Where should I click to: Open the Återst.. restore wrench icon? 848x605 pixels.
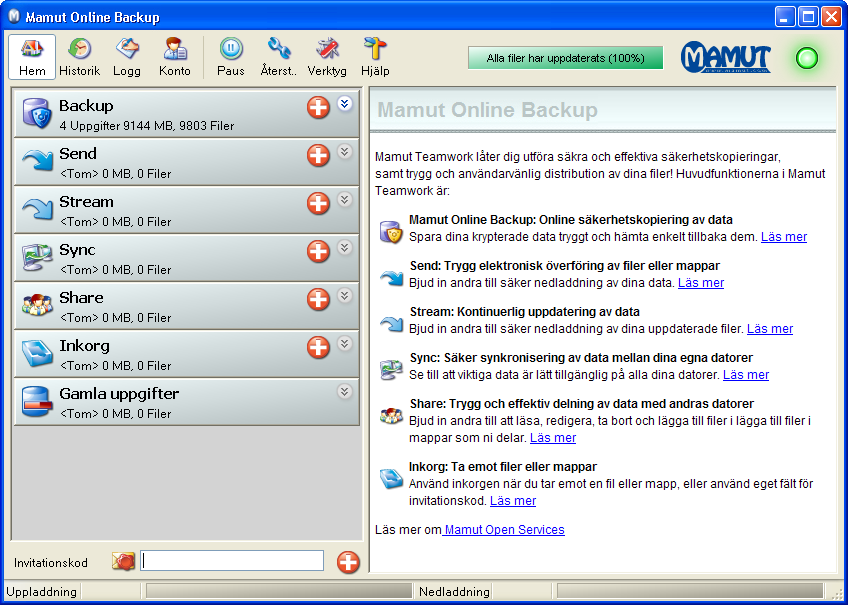279,49
